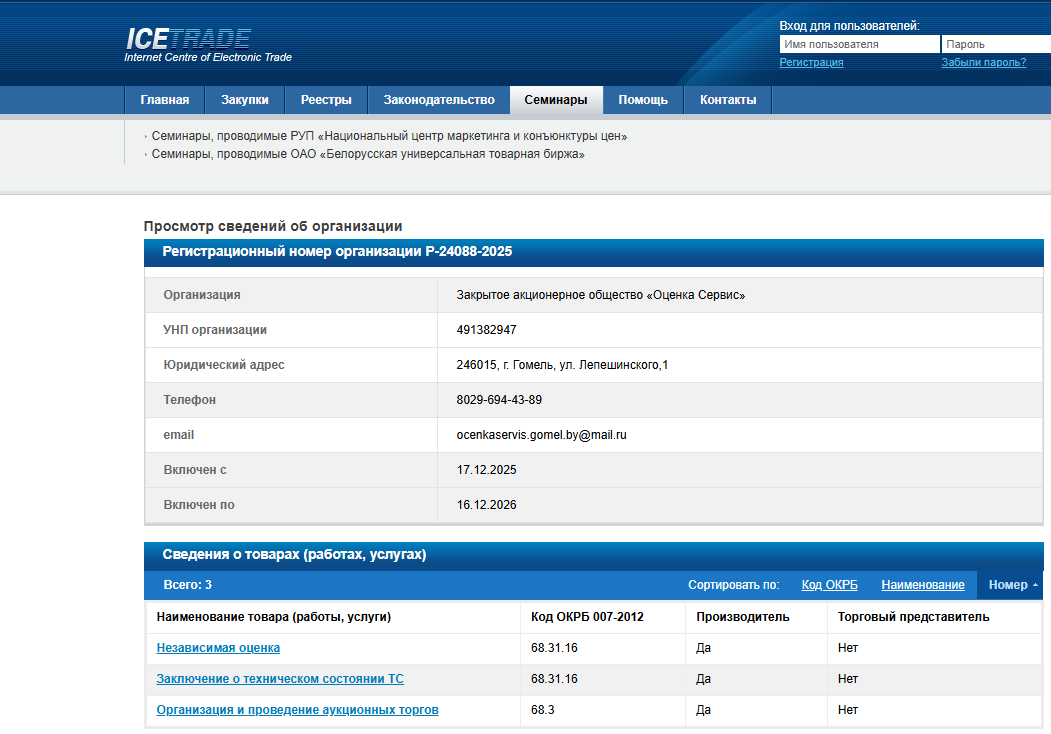Go to the Реестры menu tab
The image size is (1051, 734).
[326, 100]
